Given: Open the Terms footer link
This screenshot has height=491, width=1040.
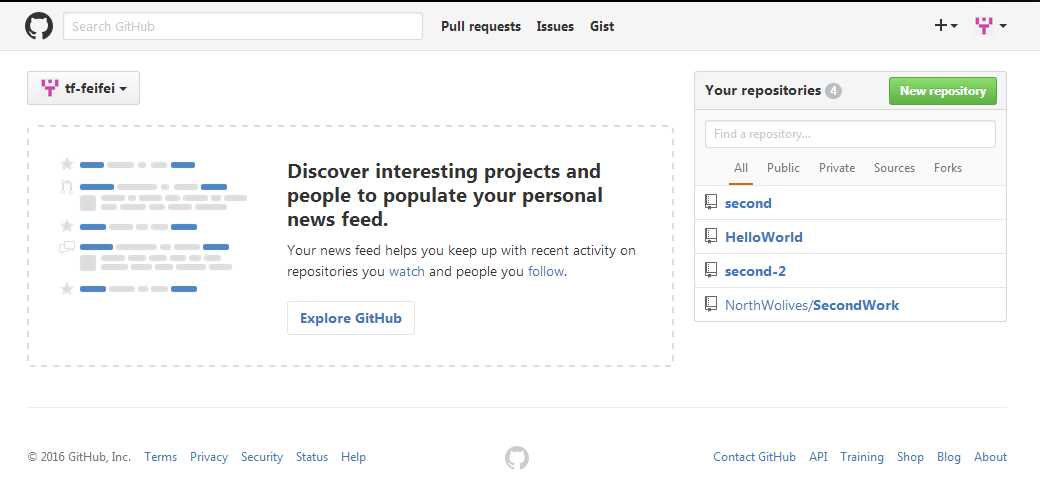Looking at the screenshot, I should coord(161,457).
